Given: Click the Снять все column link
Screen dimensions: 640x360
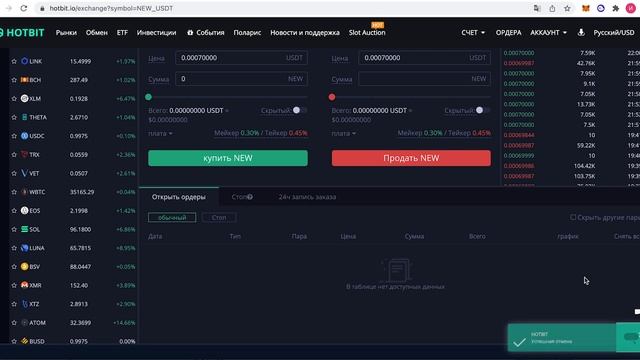Looking at the screenshot, I should pos(627,236).
